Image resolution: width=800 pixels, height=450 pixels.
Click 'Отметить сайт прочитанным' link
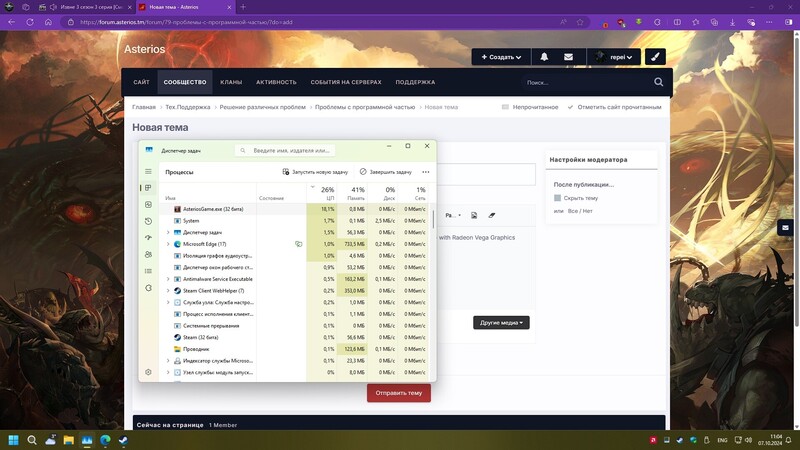click(614, 107)
